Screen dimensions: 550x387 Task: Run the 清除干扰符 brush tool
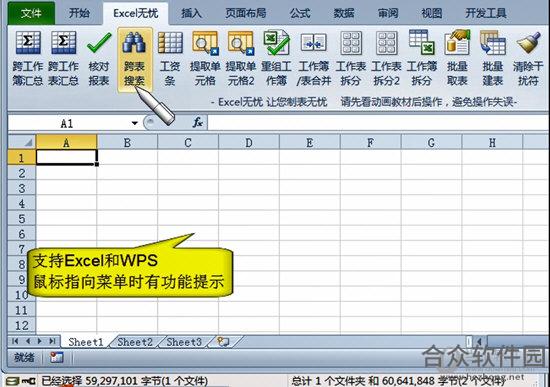[x=528, y=59]
